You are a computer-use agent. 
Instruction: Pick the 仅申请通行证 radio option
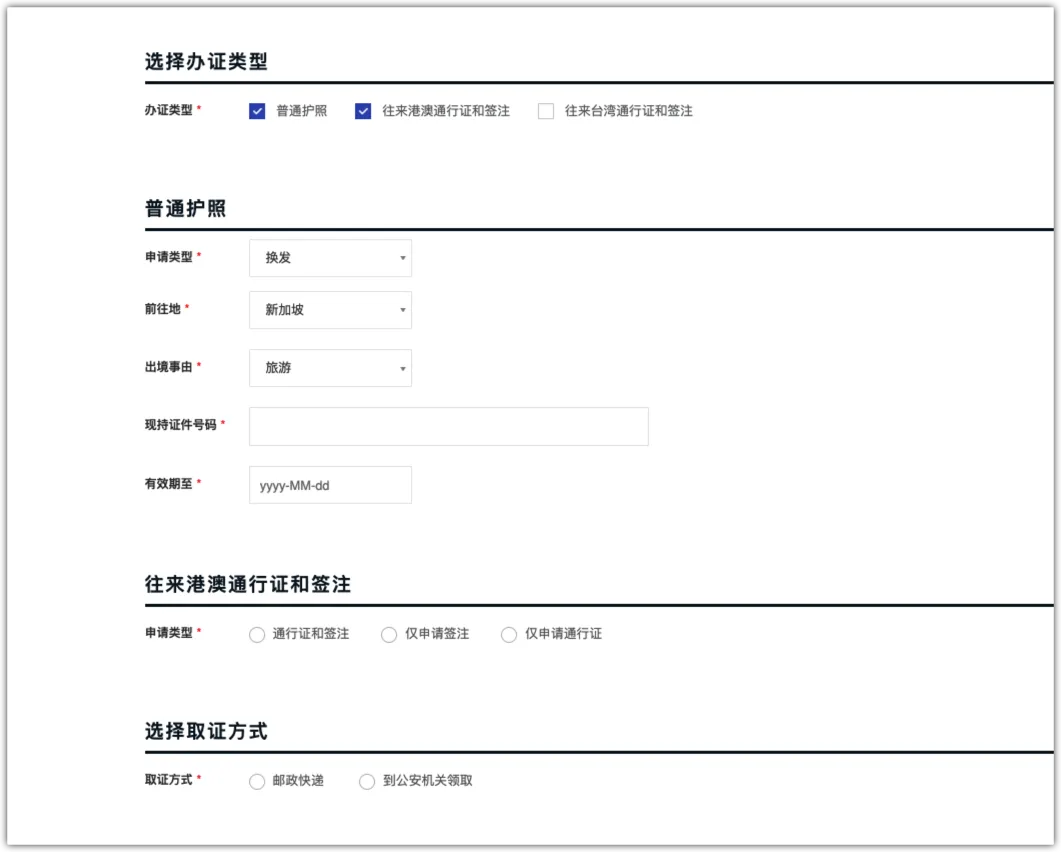tap(509, 634)
